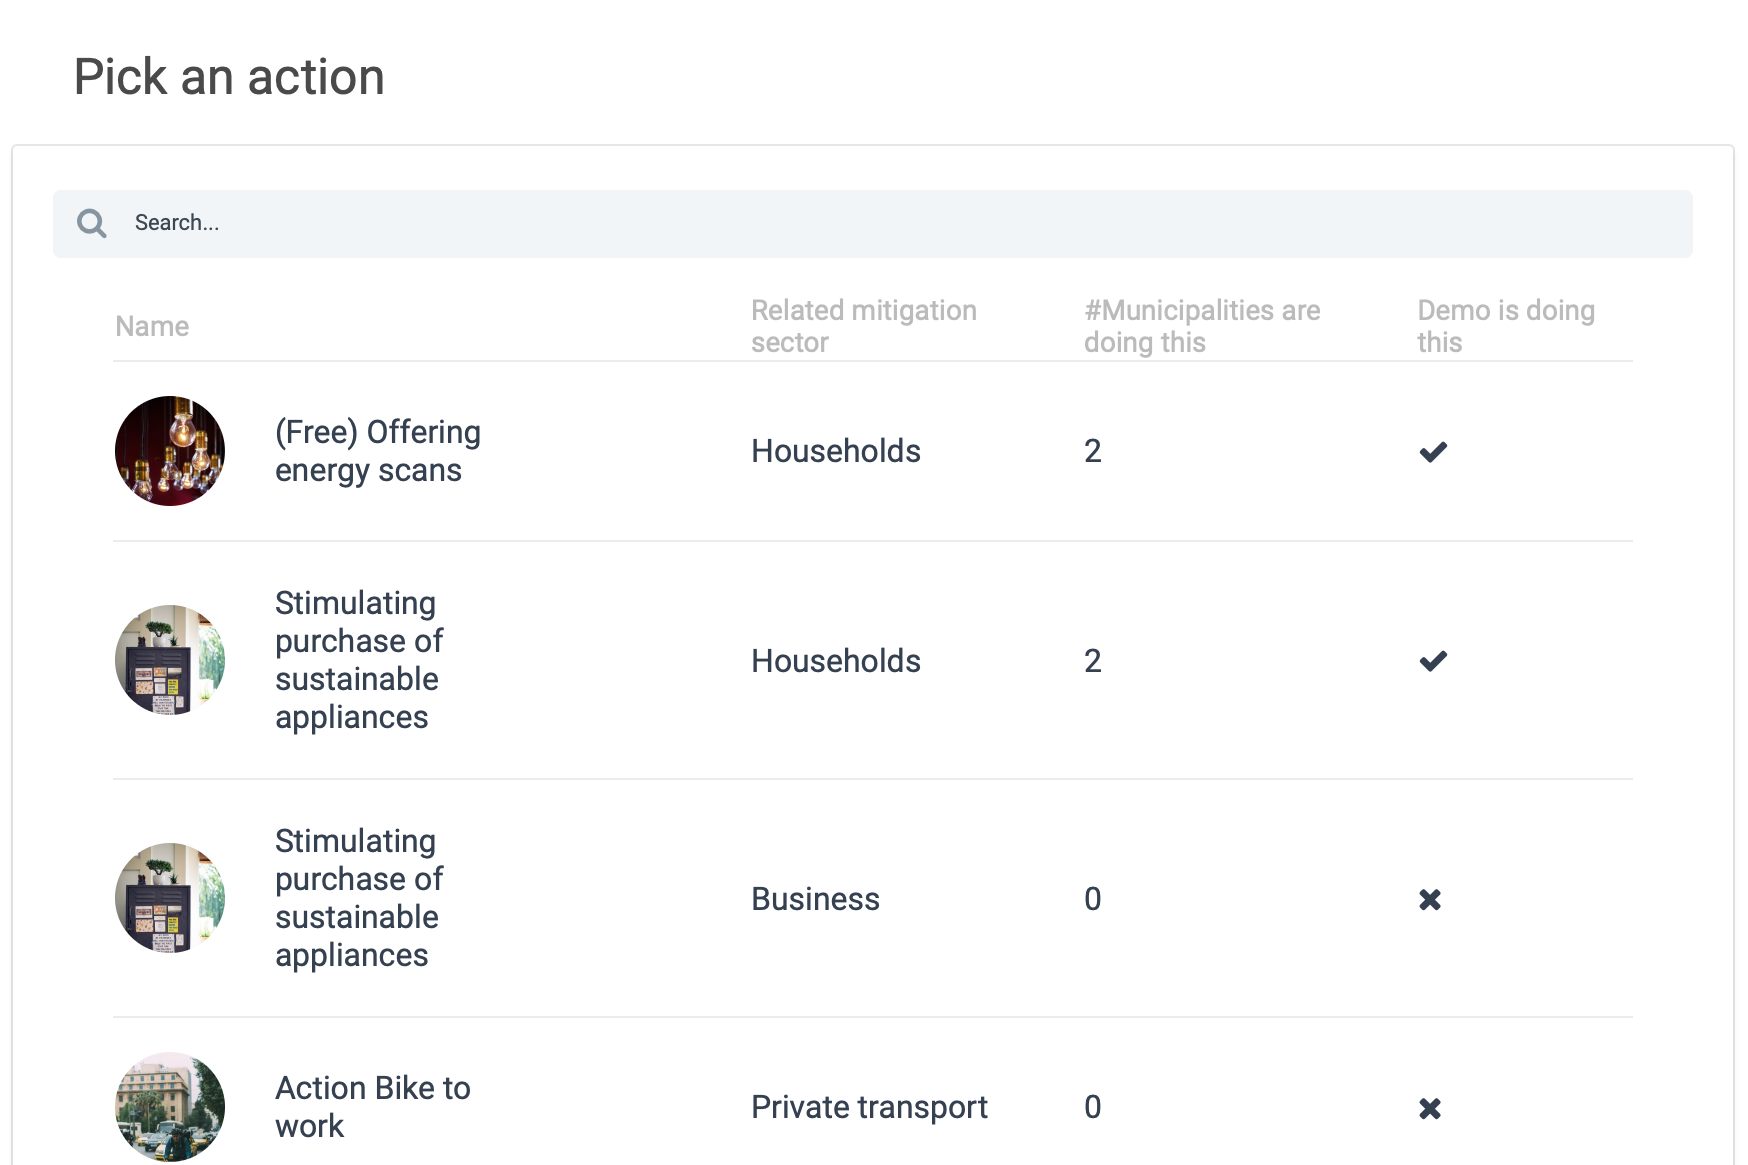Click the "Private transport" sector cell
The width and height of the screenshot is (1748, 1165).
(869, 1107)
